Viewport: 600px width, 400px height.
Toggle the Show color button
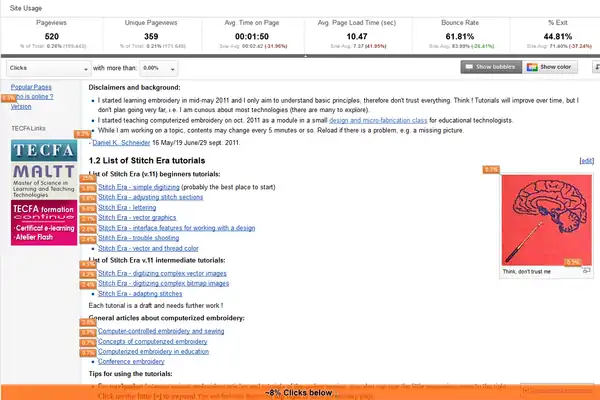point(551,67)
